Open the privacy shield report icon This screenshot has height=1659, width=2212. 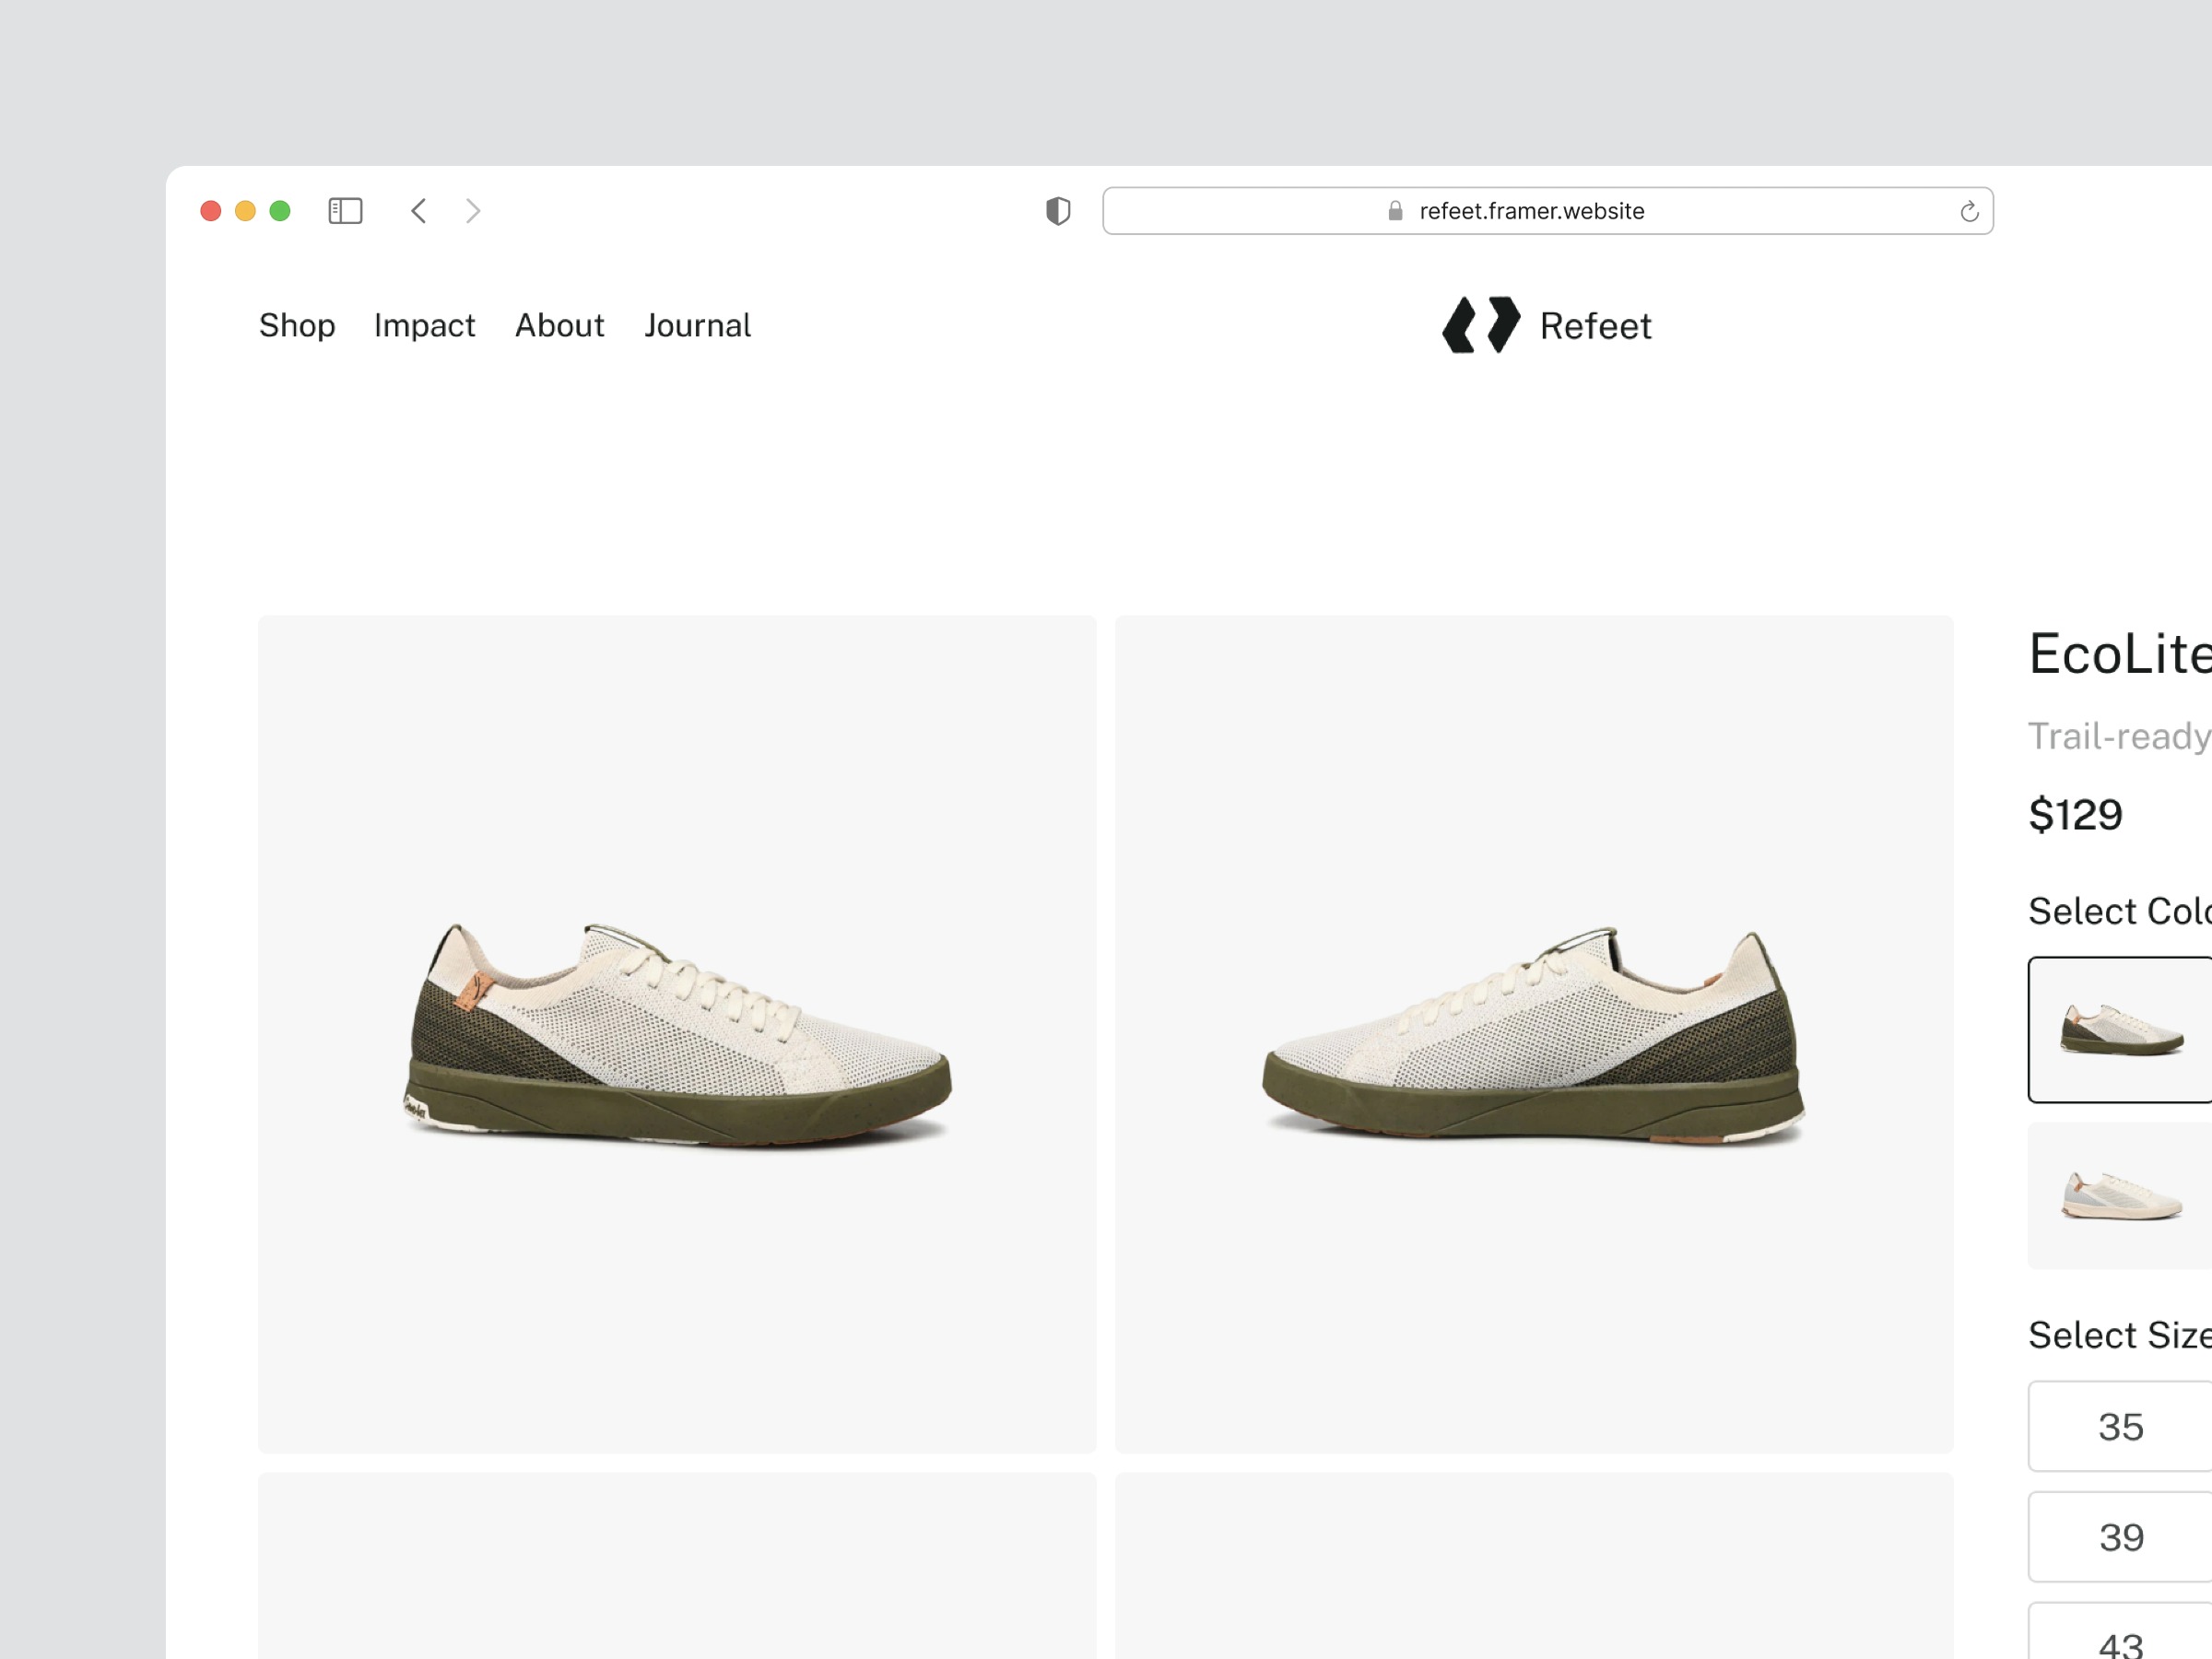(1058, 211)
